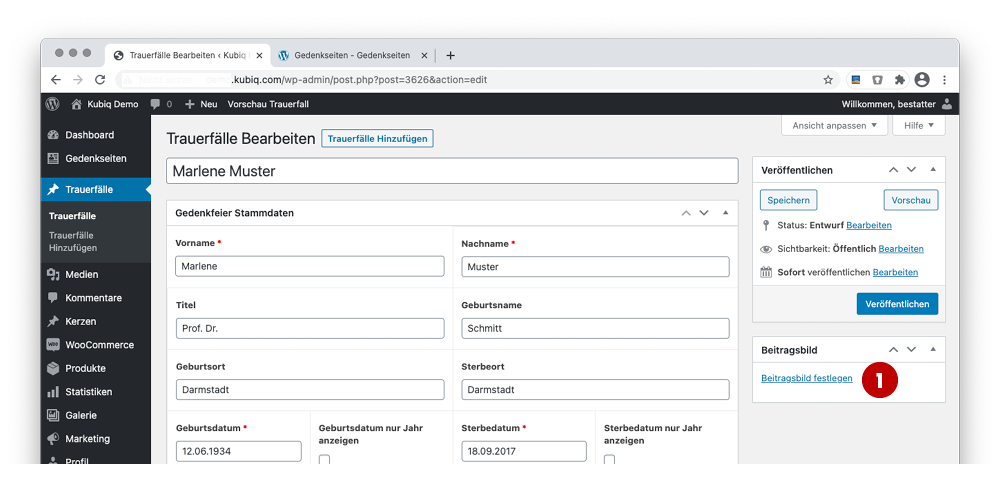Open the Hilfe dropdown
The image size is (1000, 500).
919,126
